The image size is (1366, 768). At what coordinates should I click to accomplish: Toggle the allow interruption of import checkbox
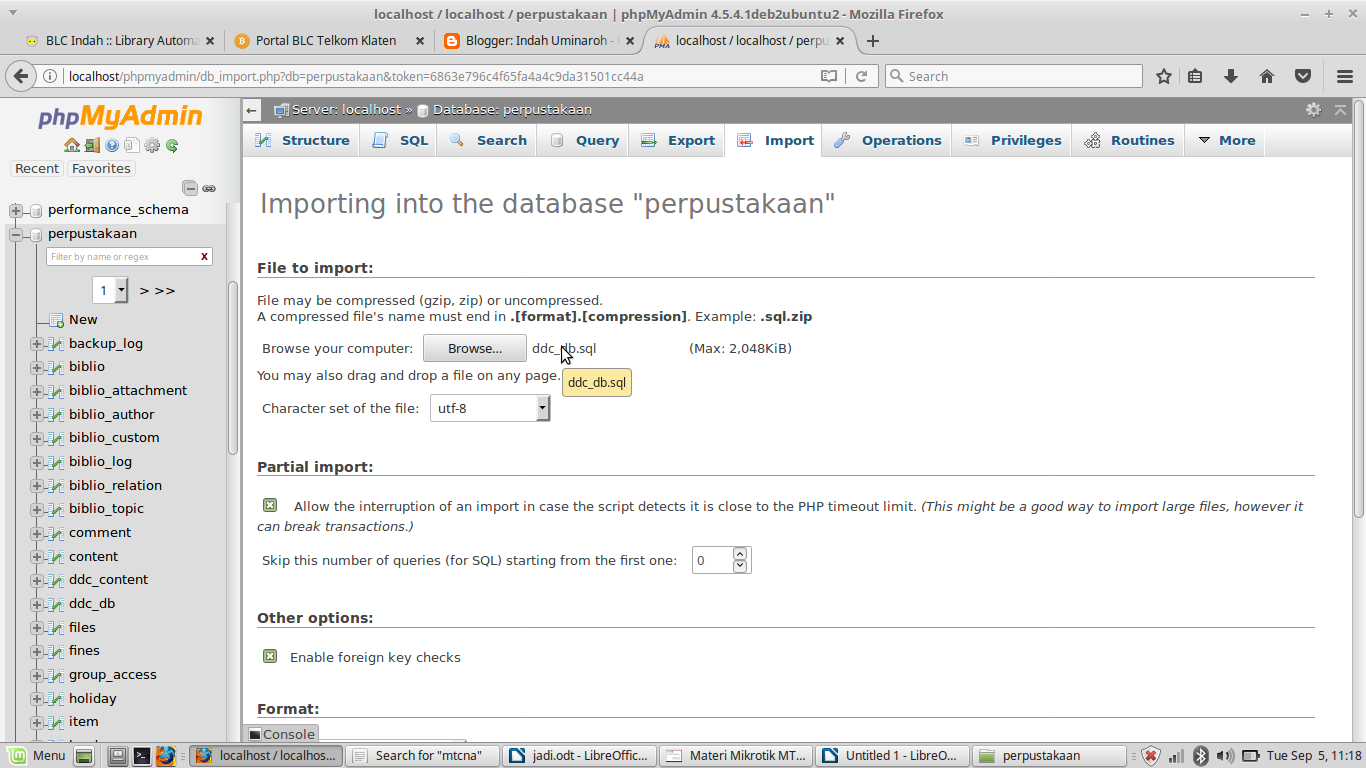pyautogui.click(x=270, y=506)
